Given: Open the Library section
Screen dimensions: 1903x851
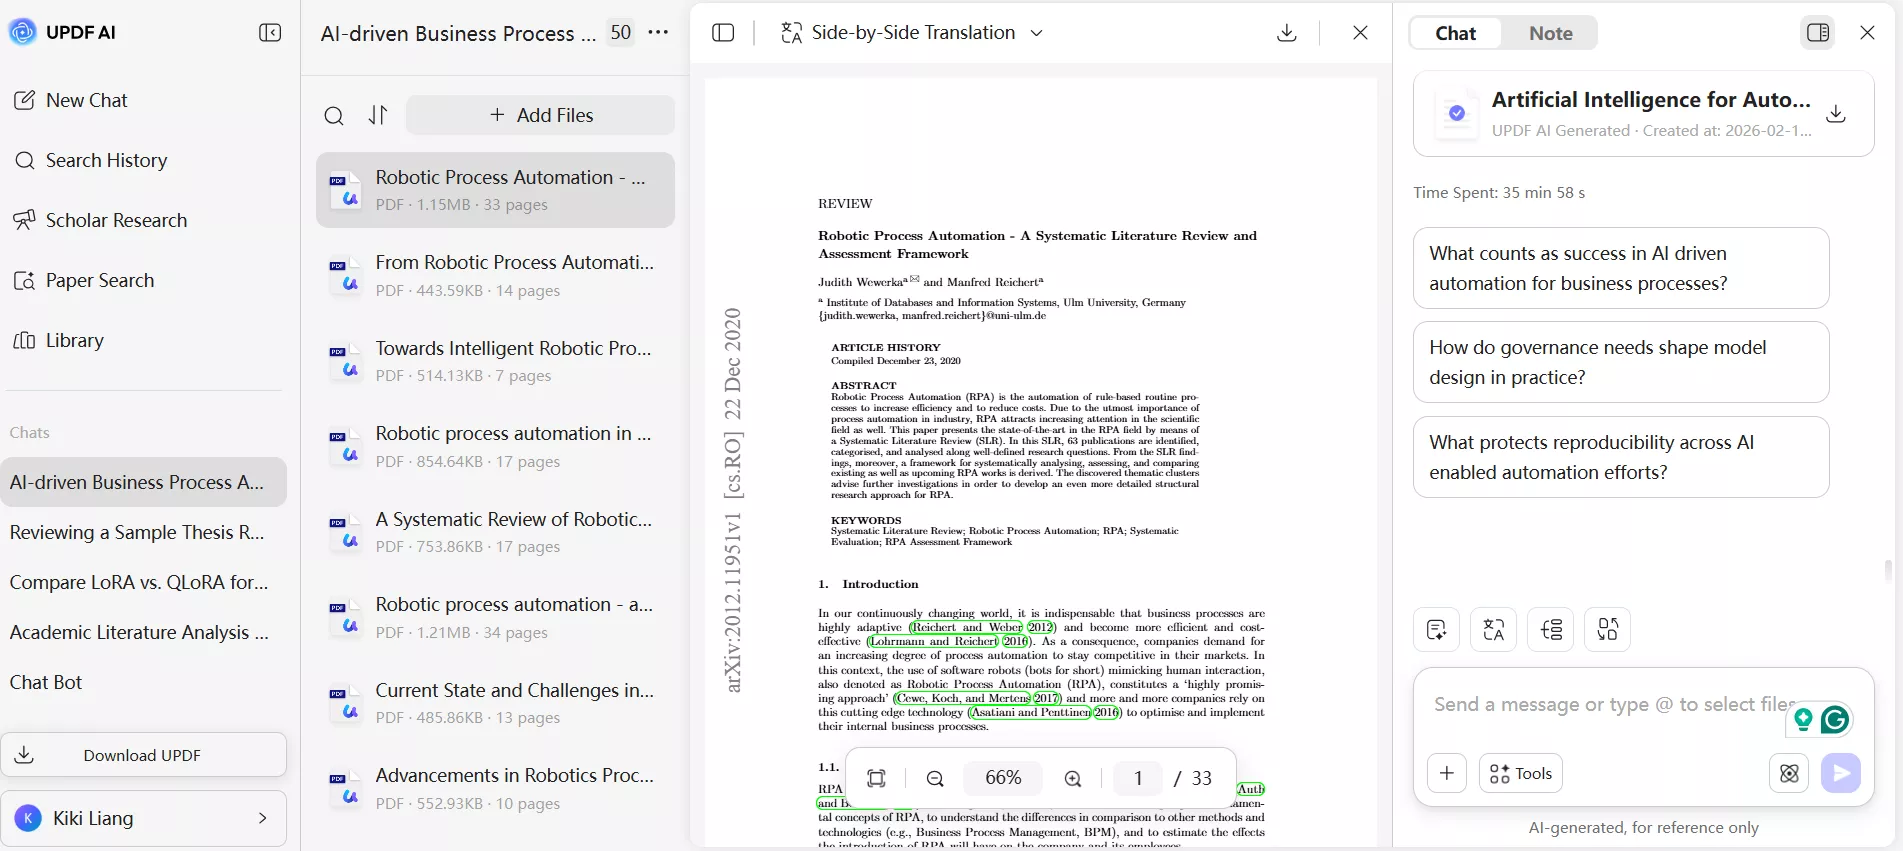Looking at the screenshot, I should tap(58, 340).
